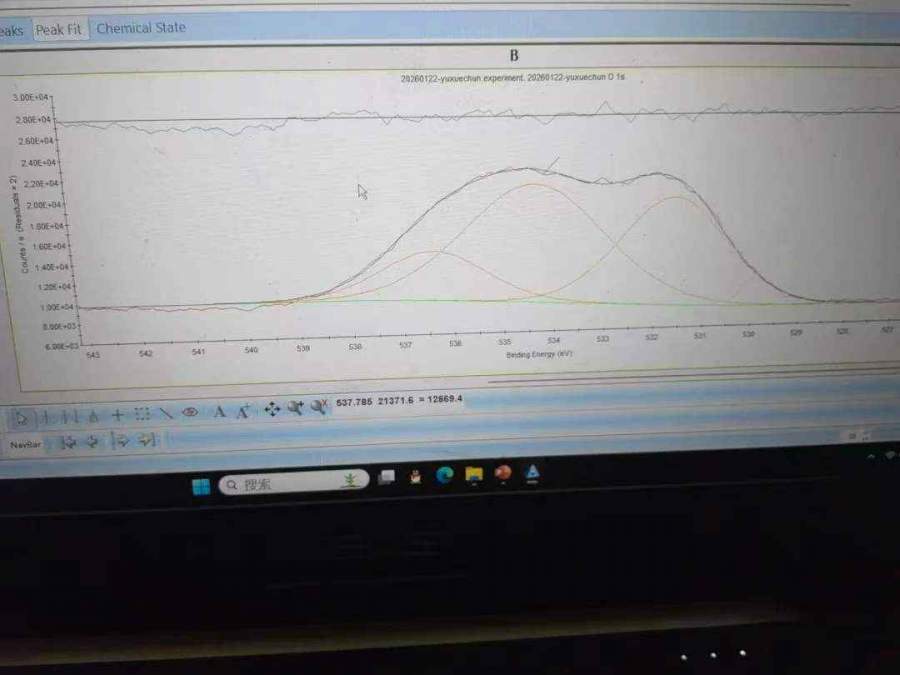Launch Microsoft Edge from the taskbar
This screenshot has width=900, height=675.
coord(444,475)
